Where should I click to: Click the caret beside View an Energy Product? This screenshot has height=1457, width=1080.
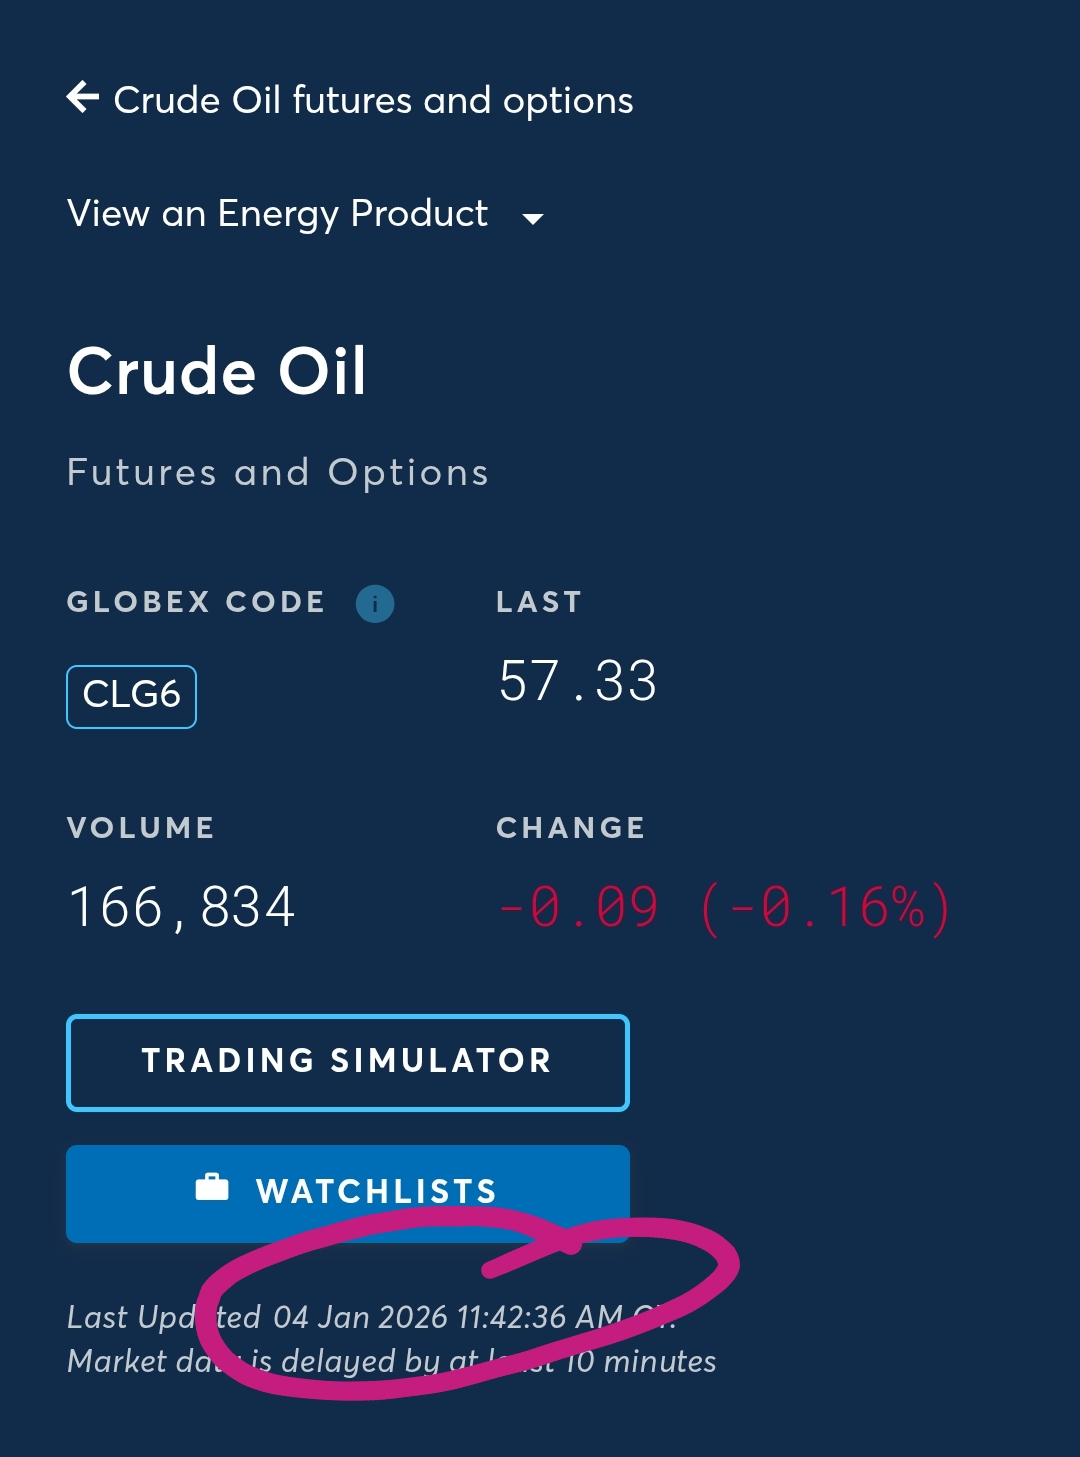point(533,218)
